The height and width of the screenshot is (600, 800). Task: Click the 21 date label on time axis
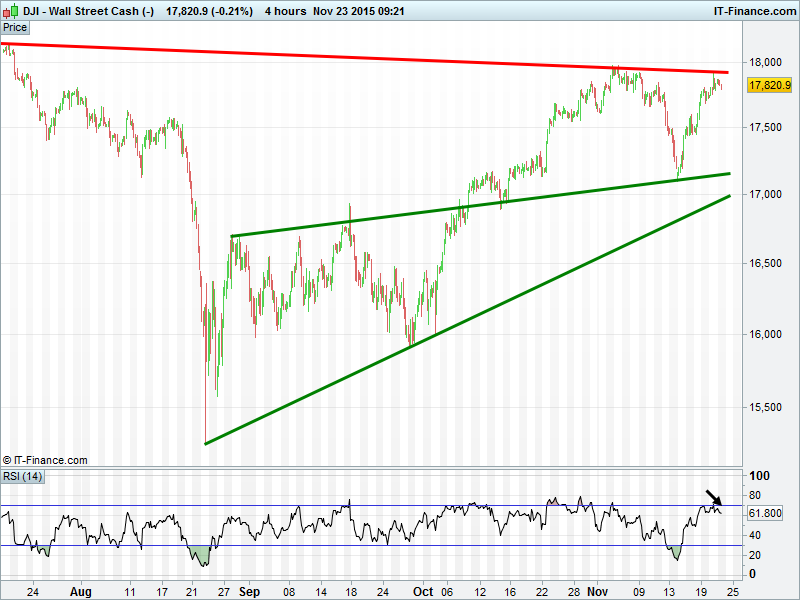[x=191, y=592]
